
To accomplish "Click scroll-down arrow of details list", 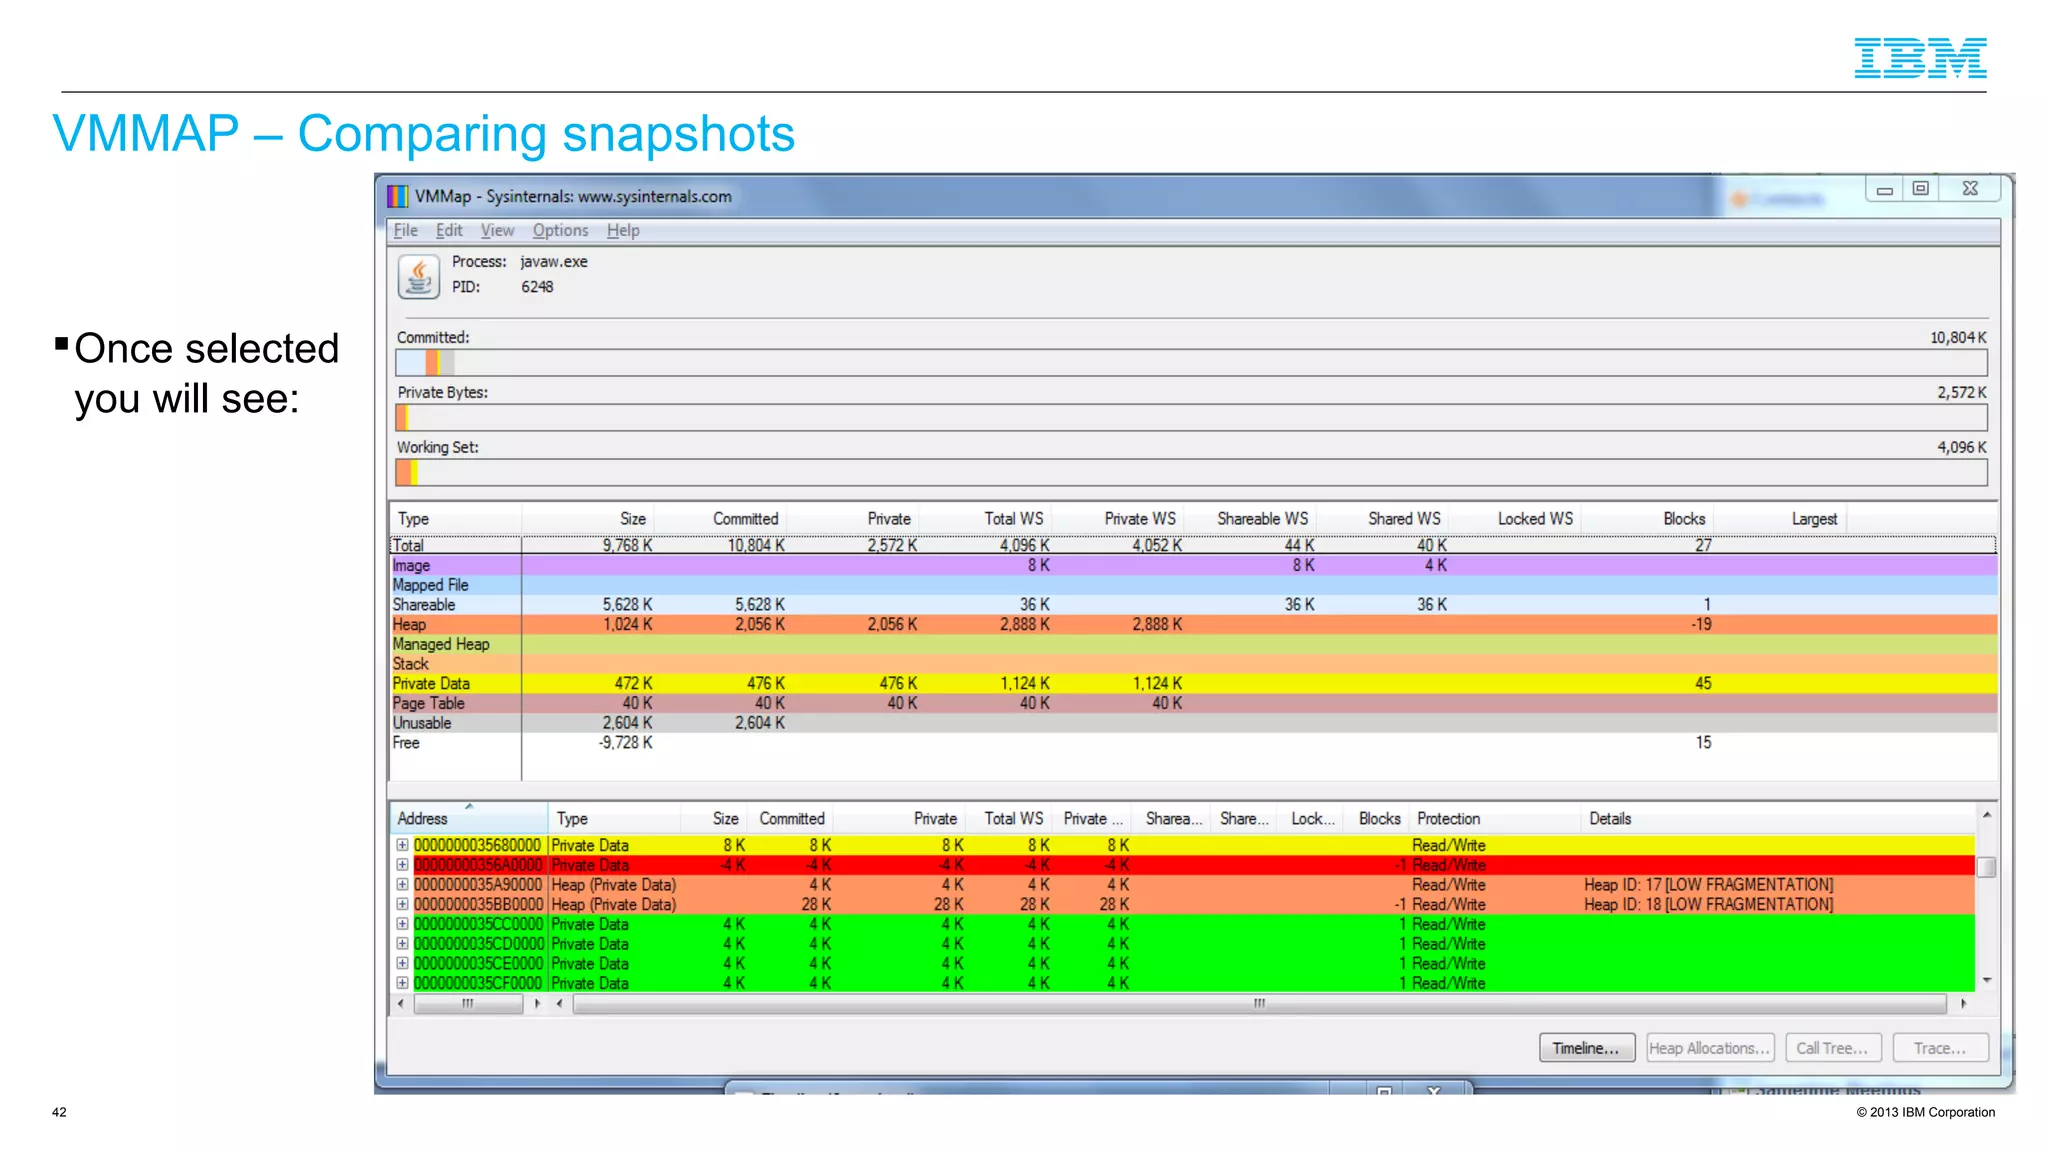I will (1987, 980).
